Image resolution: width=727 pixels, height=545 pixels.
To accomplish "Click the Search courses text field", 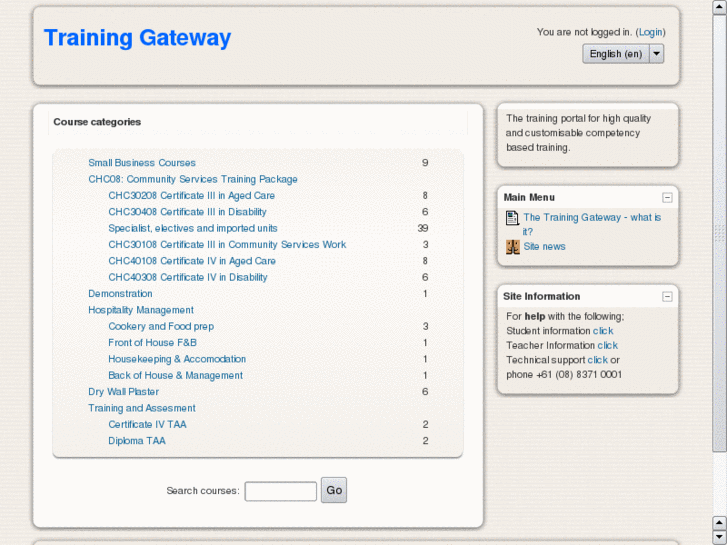I will click(281, 491).
